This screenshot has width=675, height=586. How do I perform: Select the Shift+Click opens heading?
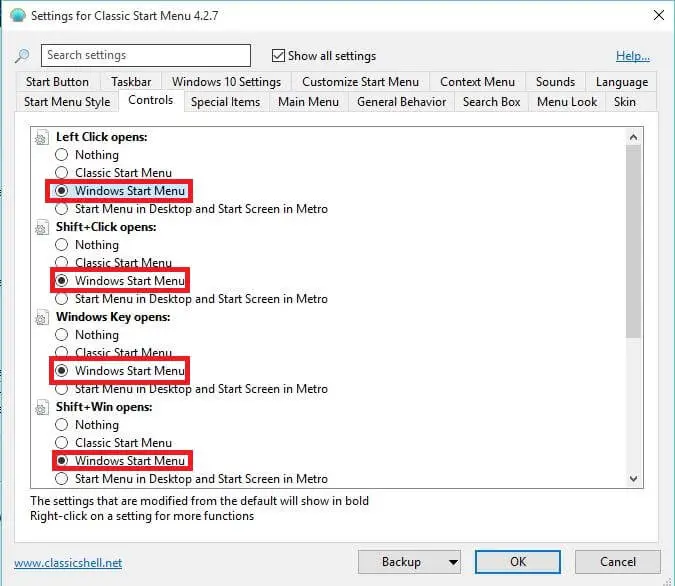click(106, 227)
